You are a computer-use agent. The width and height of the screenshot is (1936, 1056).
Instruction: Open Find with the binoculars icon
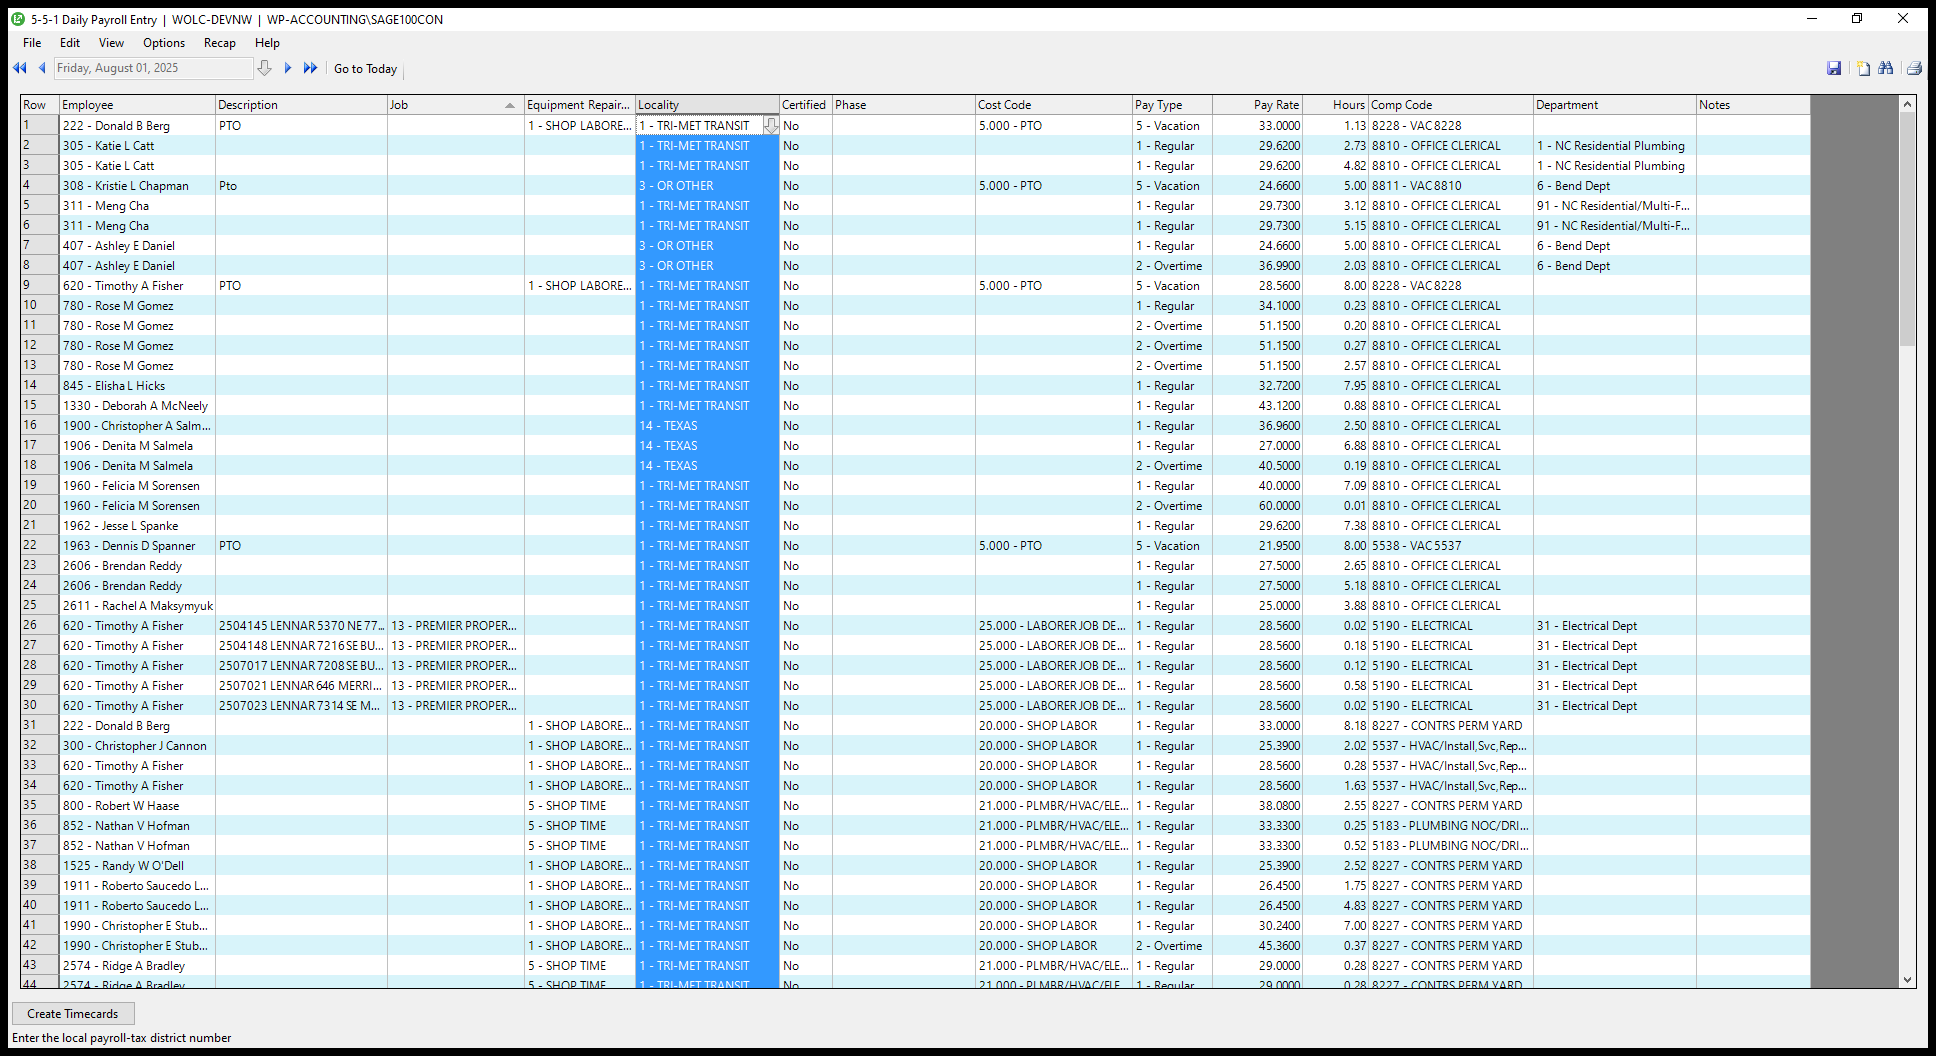tap(1886, 68)
